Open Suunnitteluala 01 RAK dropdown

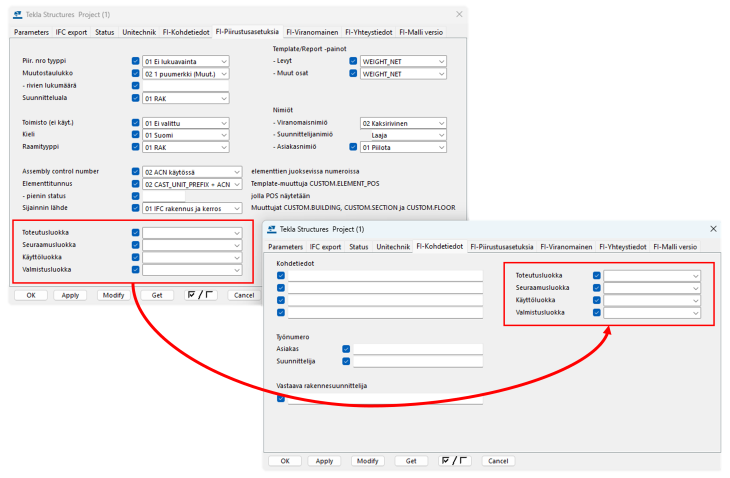coord(185,99)
